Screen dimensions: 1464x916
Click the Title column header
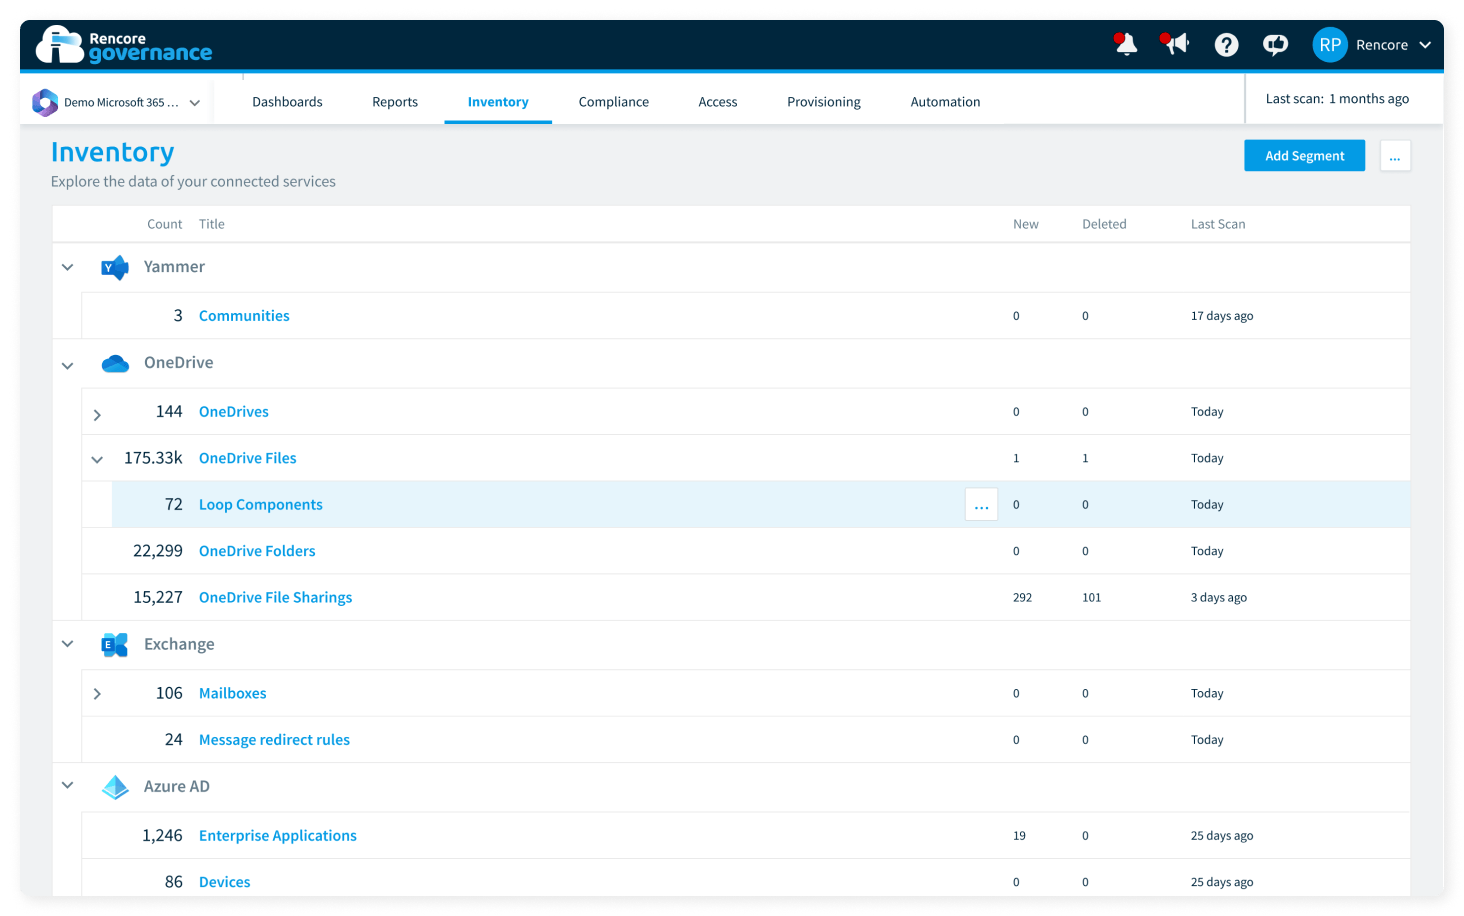pos(212,224)
